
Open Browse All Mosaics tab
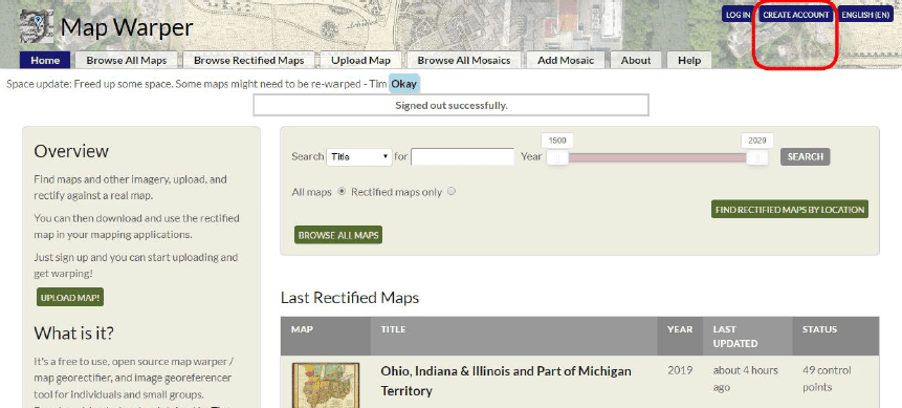click(464, 60)
